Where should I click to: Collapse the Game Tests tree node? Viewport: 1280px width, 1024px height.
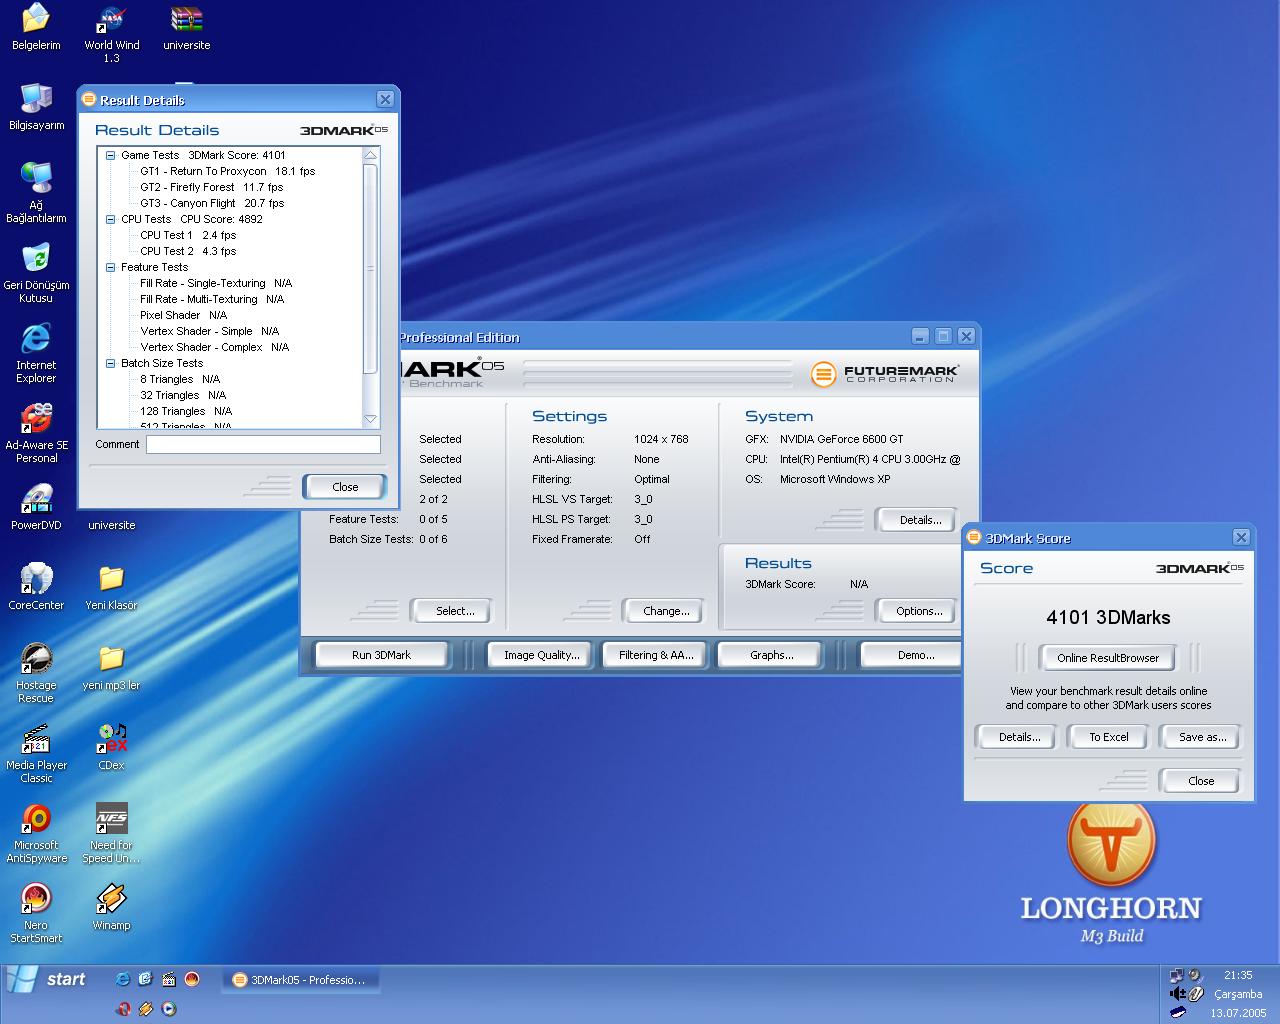coord(111,156)
